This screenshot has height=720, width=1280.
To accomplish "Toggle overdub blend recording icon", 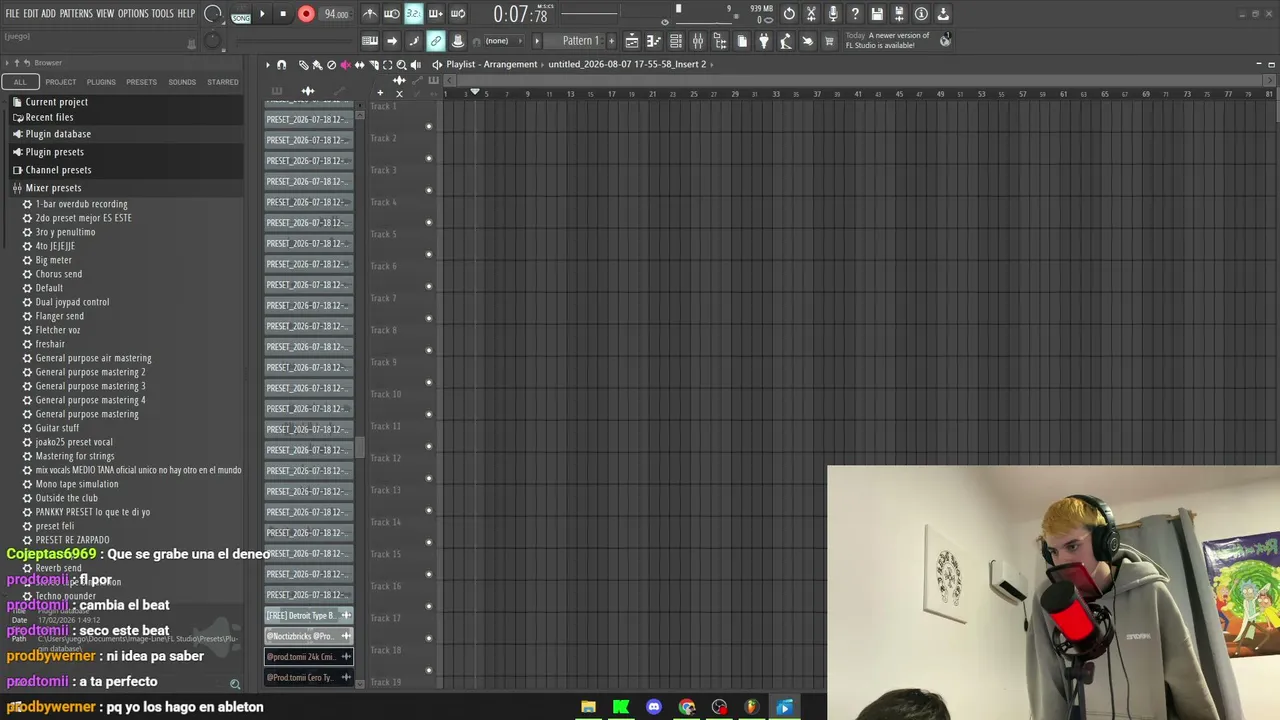I will pos(435,14).
